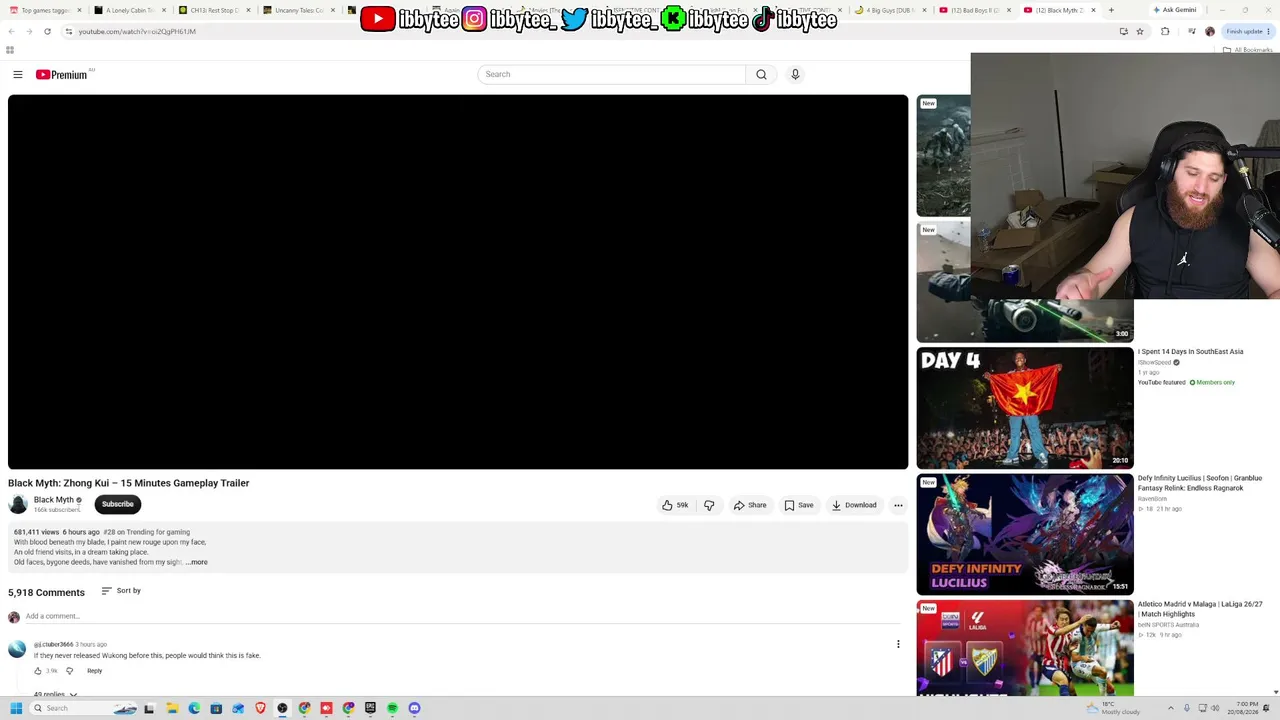The width and height of the screenshot is (1280, 720).
Task: Expand the 49 replies thread
Action: tap(55, 694)
